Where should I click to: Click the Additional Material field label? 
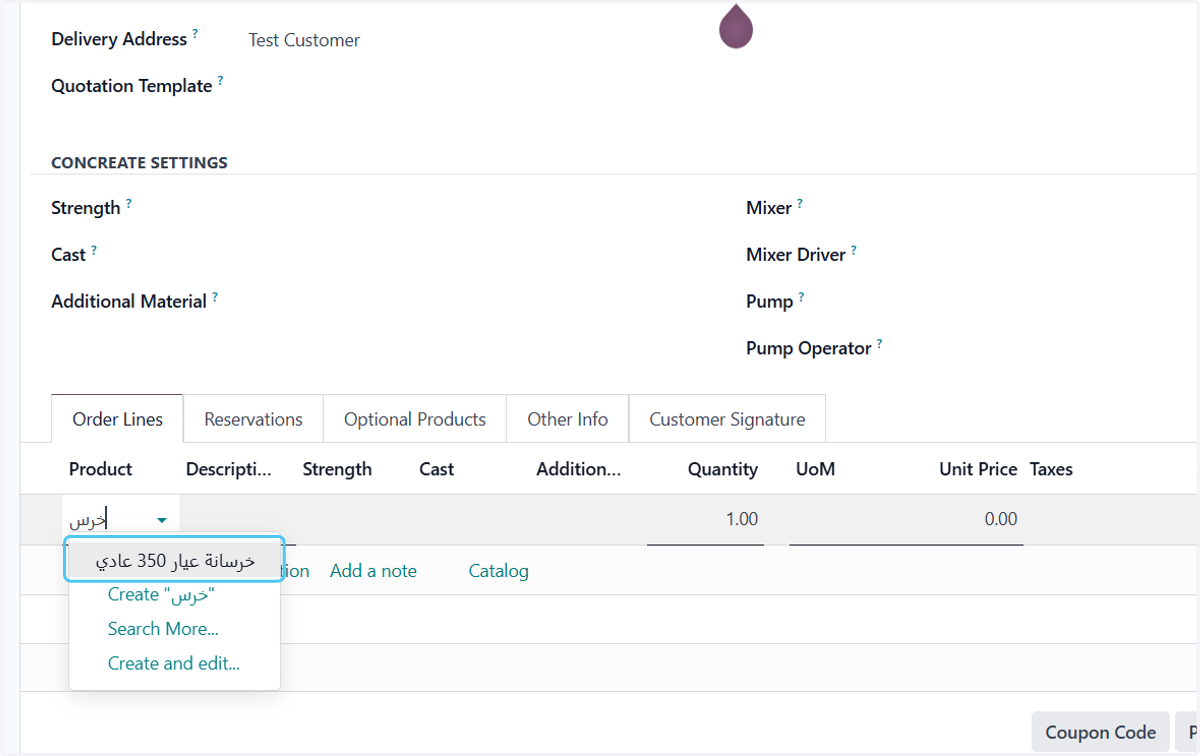click(129, 301)
